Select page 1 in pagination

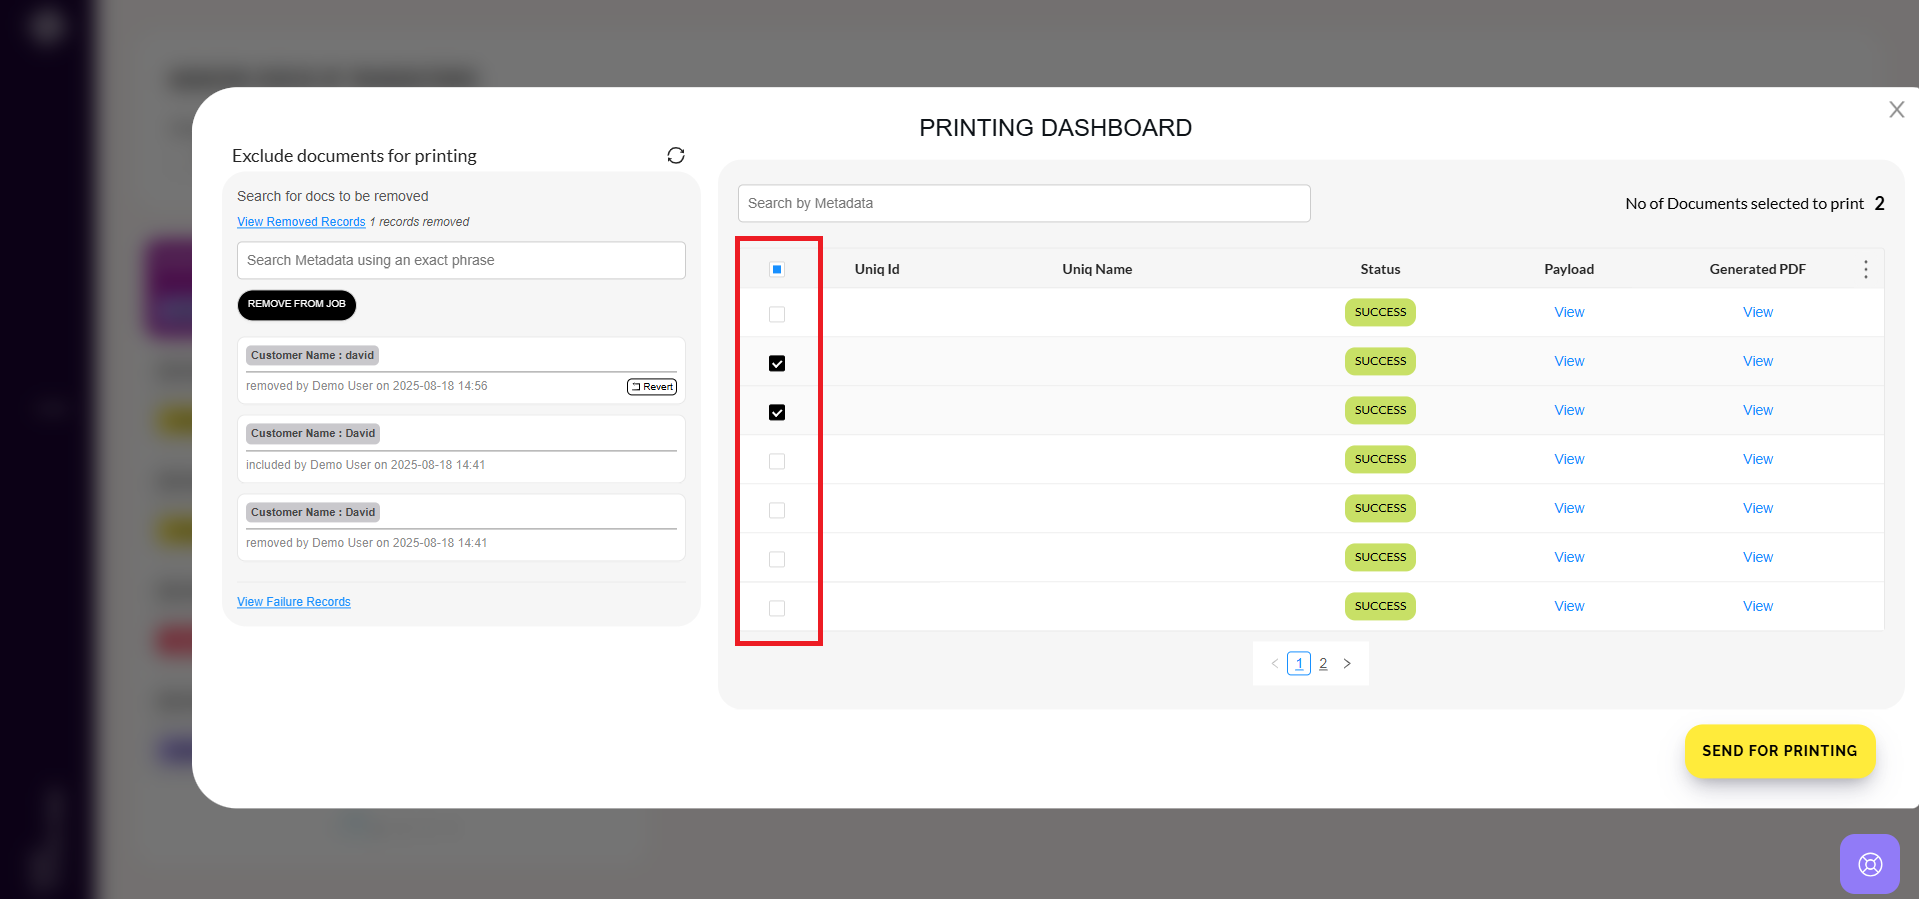coord(1299,663)
